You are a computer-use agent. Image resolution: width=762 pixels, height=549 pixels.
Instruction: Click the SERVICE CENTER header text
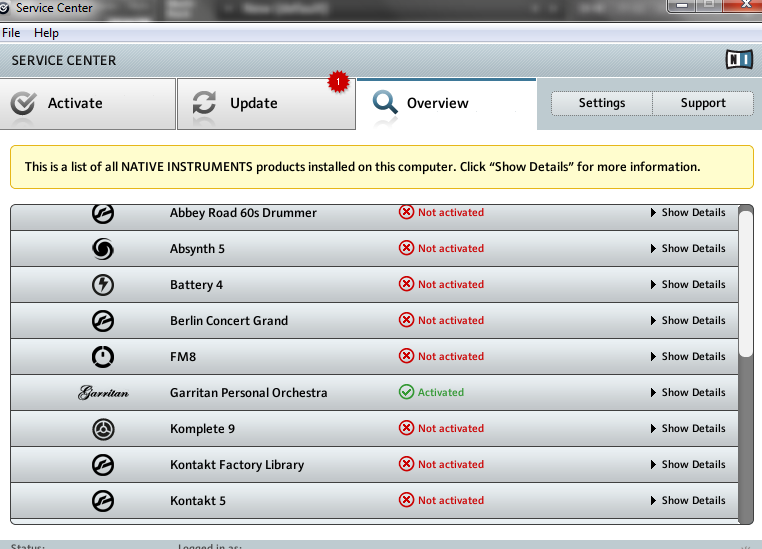click(x=64, y=60)
